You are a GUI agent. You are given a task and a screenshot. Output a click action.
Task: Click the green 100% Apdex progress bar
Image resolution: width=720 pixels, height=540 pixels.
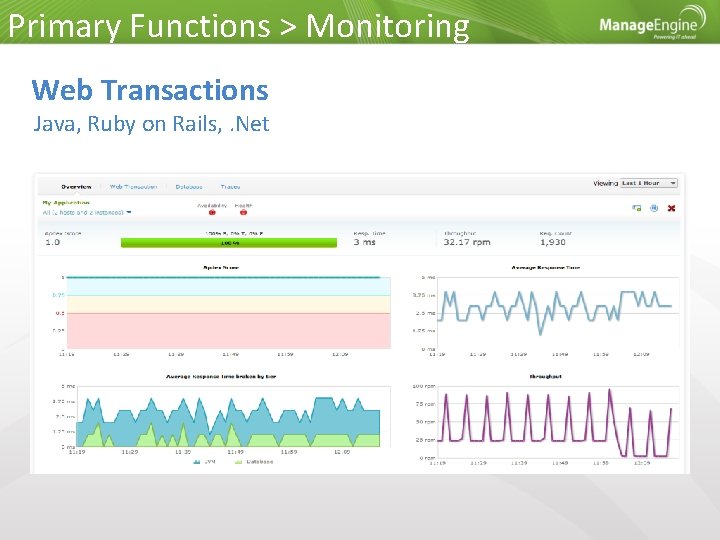229,243
